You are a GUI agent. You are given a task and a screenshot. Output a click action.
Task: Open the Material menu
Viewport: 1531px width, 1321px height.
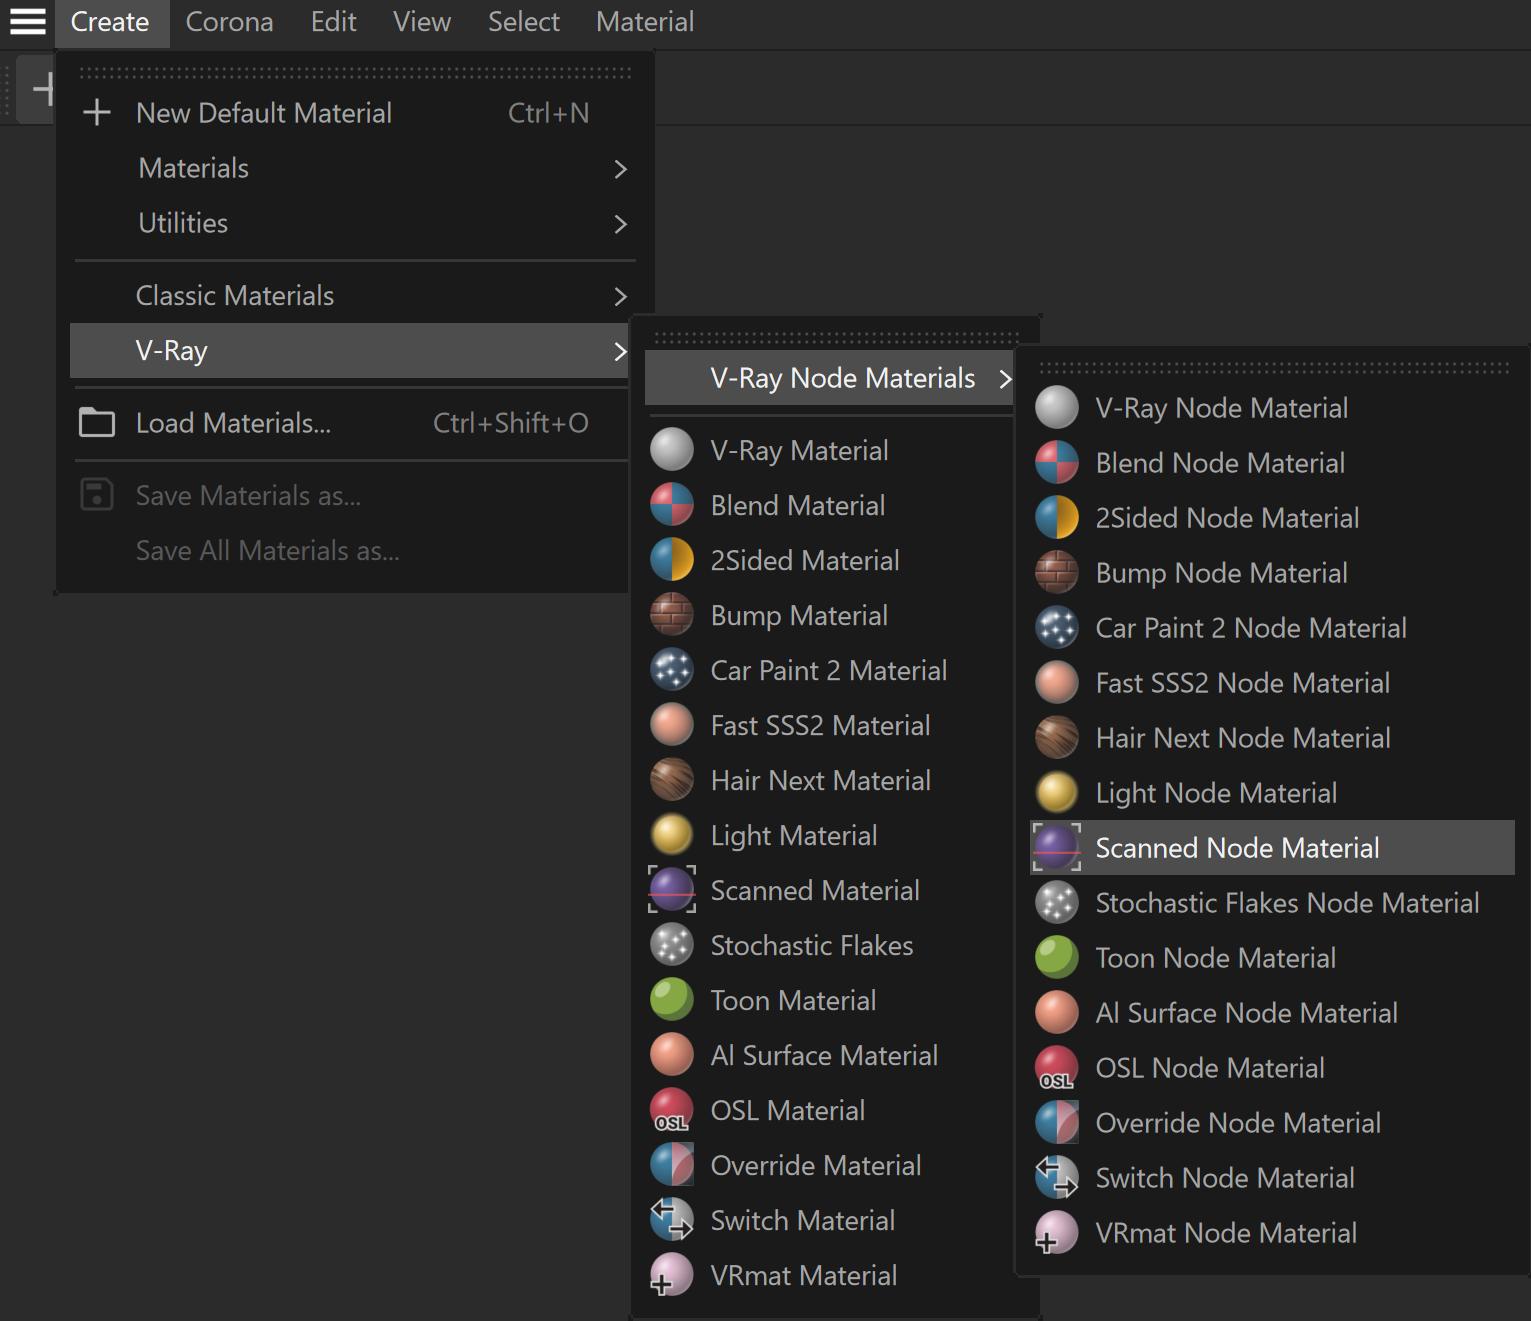[645, 22]
